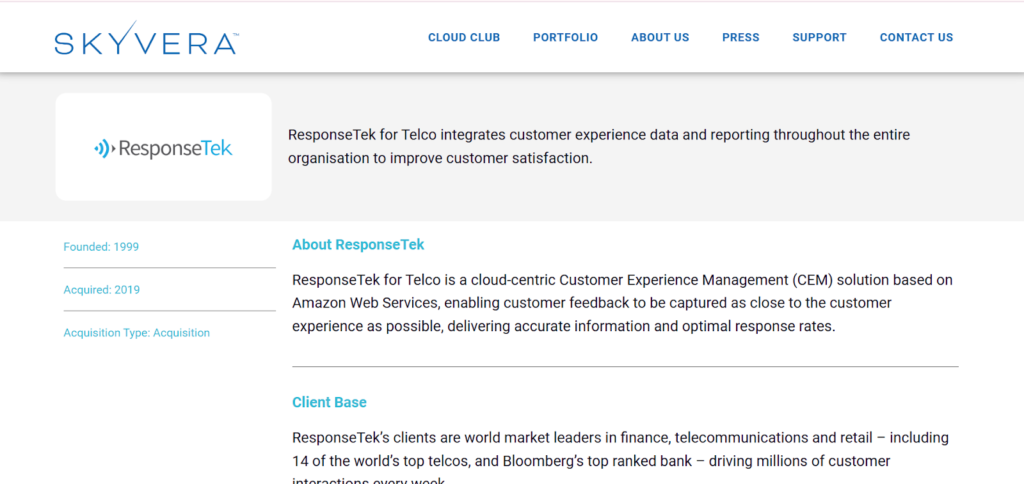Click the Acquired: 2019 sidebar entry

tap(101, 290)
